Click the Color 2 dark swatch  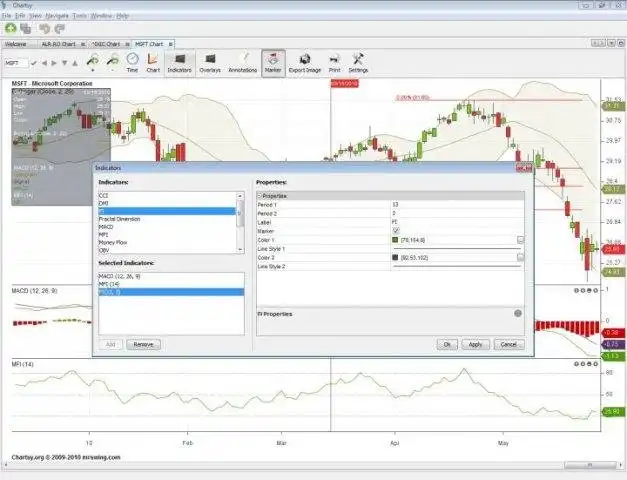click(395, 258)
